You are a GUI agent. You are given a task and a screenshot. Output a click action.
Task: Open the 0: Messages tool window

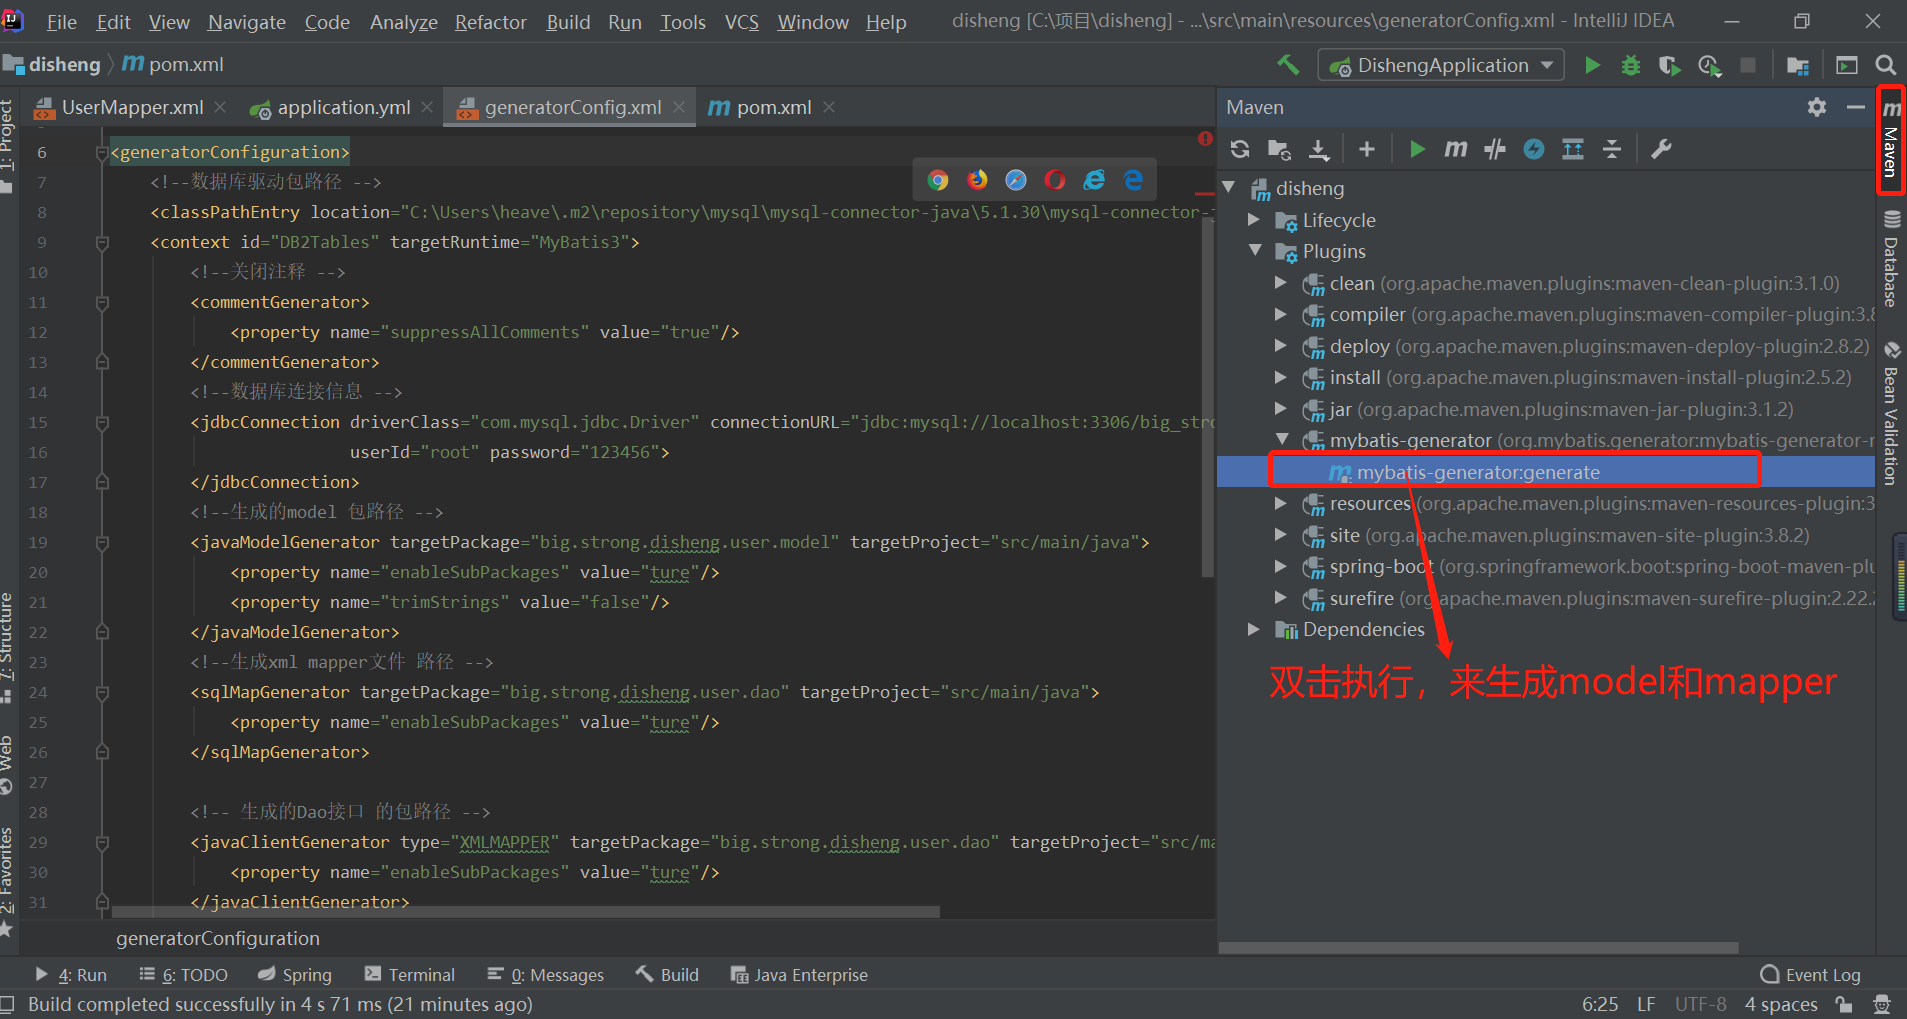pos(546,975)
